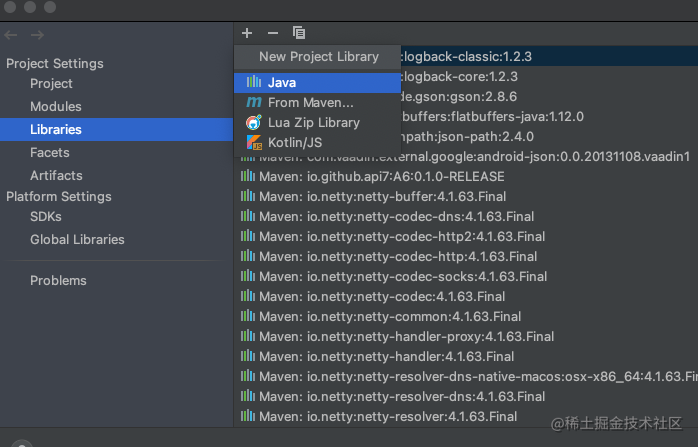The image size is (698, 447).
Task: Open the Project settings page
Action: pyautogui.click(x=51, y=84)
